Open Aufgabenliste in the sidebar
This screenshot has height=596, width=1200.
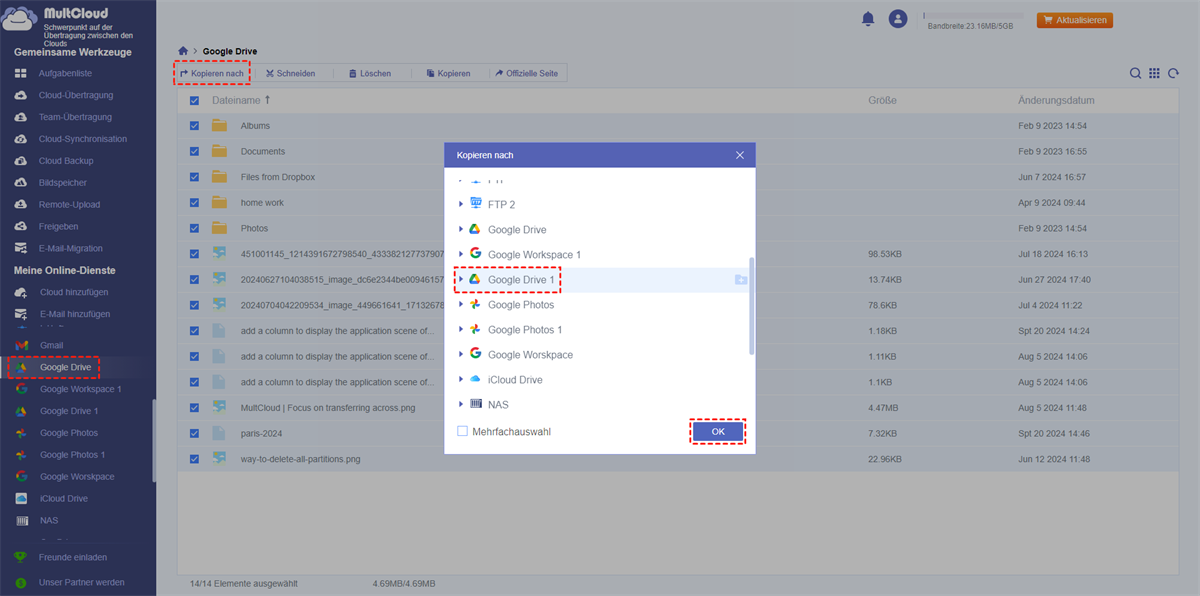click(65, 74)
